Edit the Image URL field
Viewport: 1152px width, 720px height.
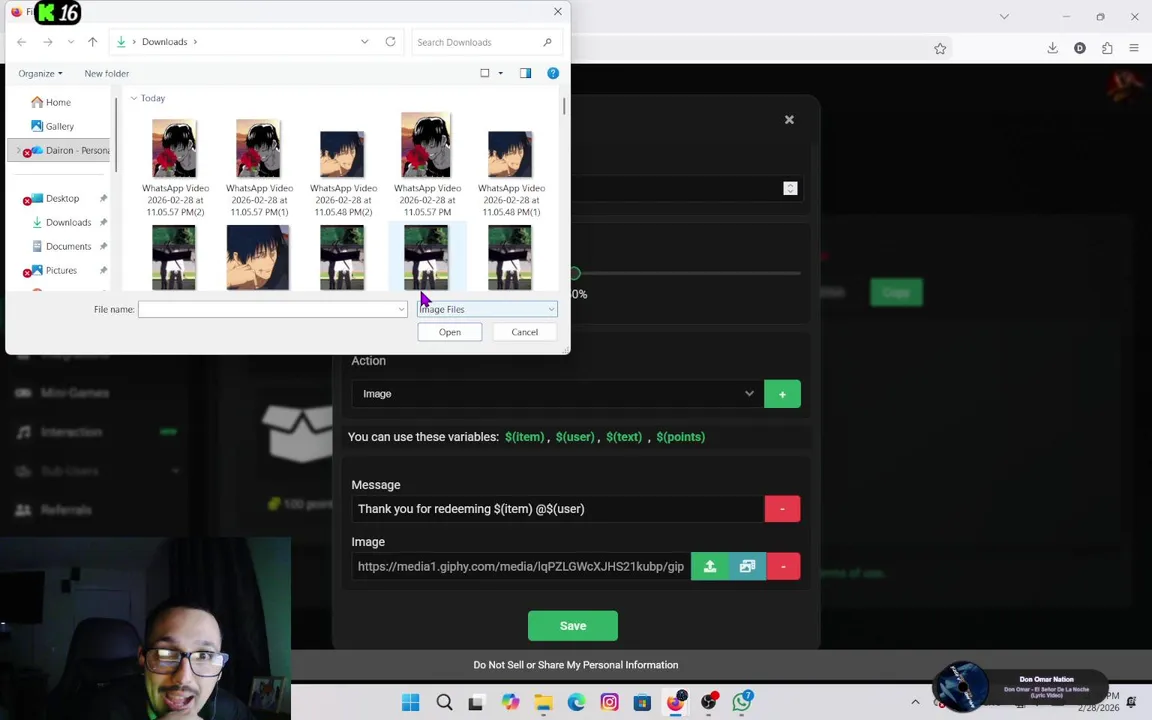(521, 566)
